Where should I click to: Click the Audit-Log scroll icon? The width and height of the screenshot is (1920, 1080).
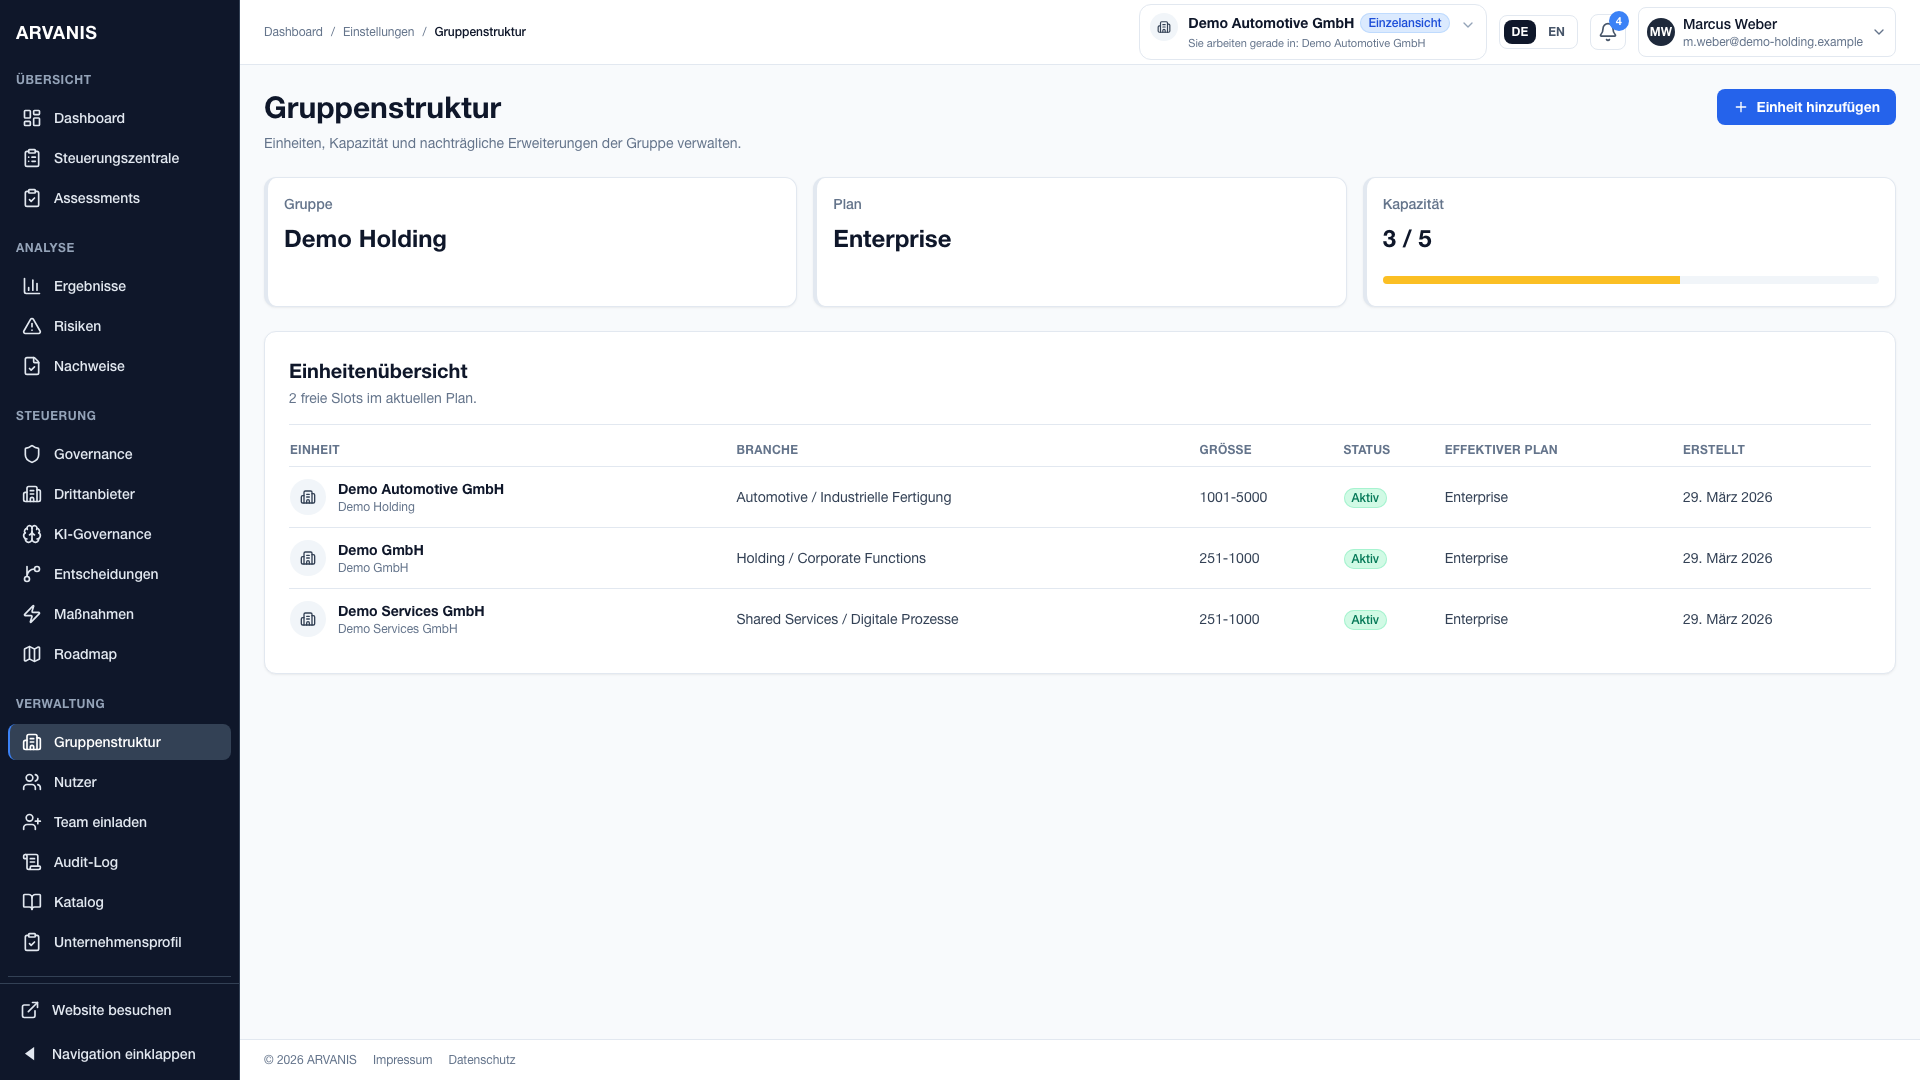coord(32,862)
